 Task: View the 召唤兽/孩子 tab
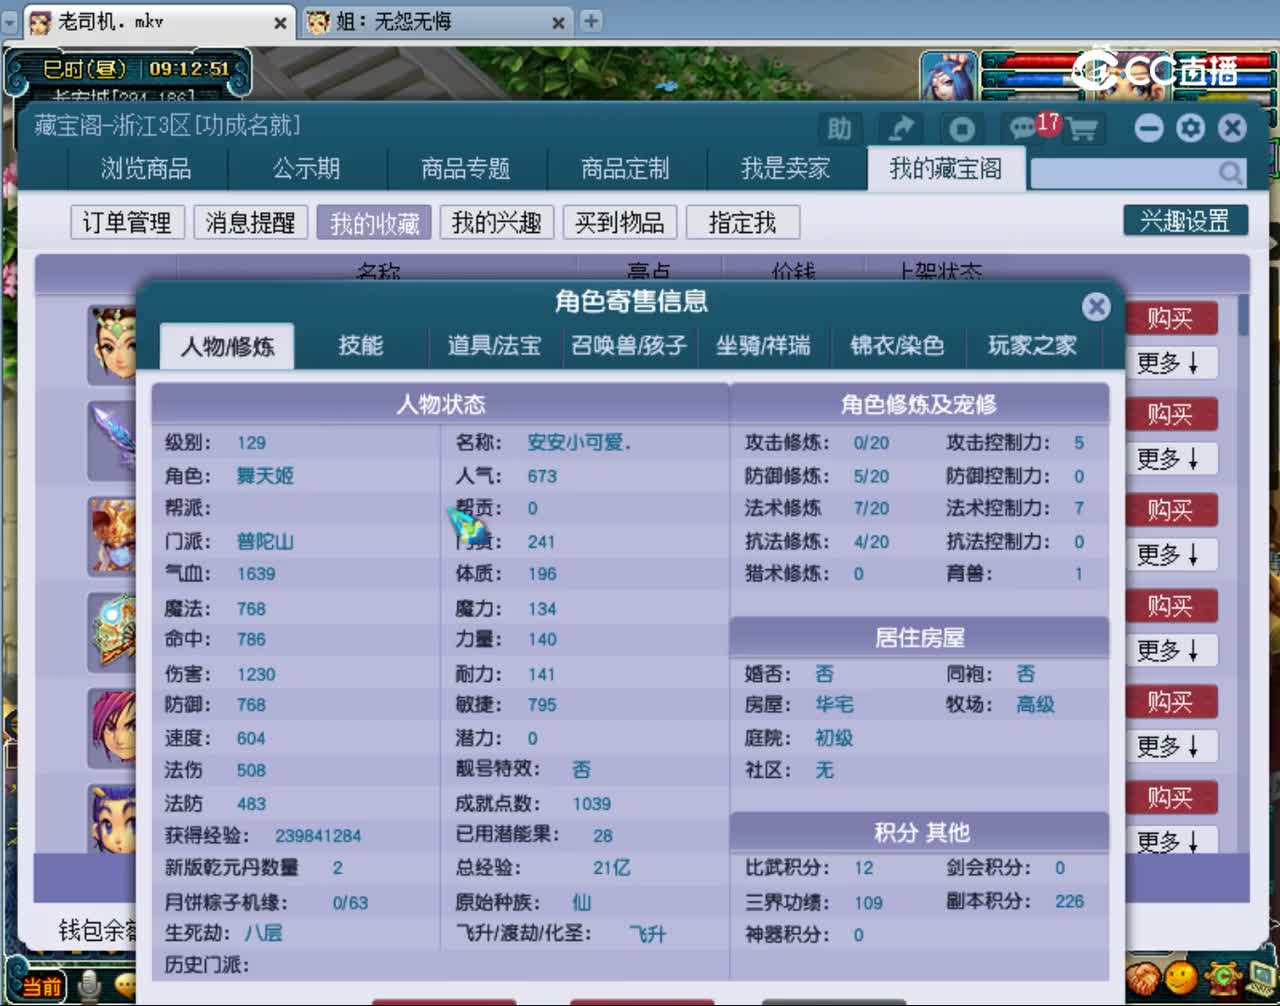(629, 346)
